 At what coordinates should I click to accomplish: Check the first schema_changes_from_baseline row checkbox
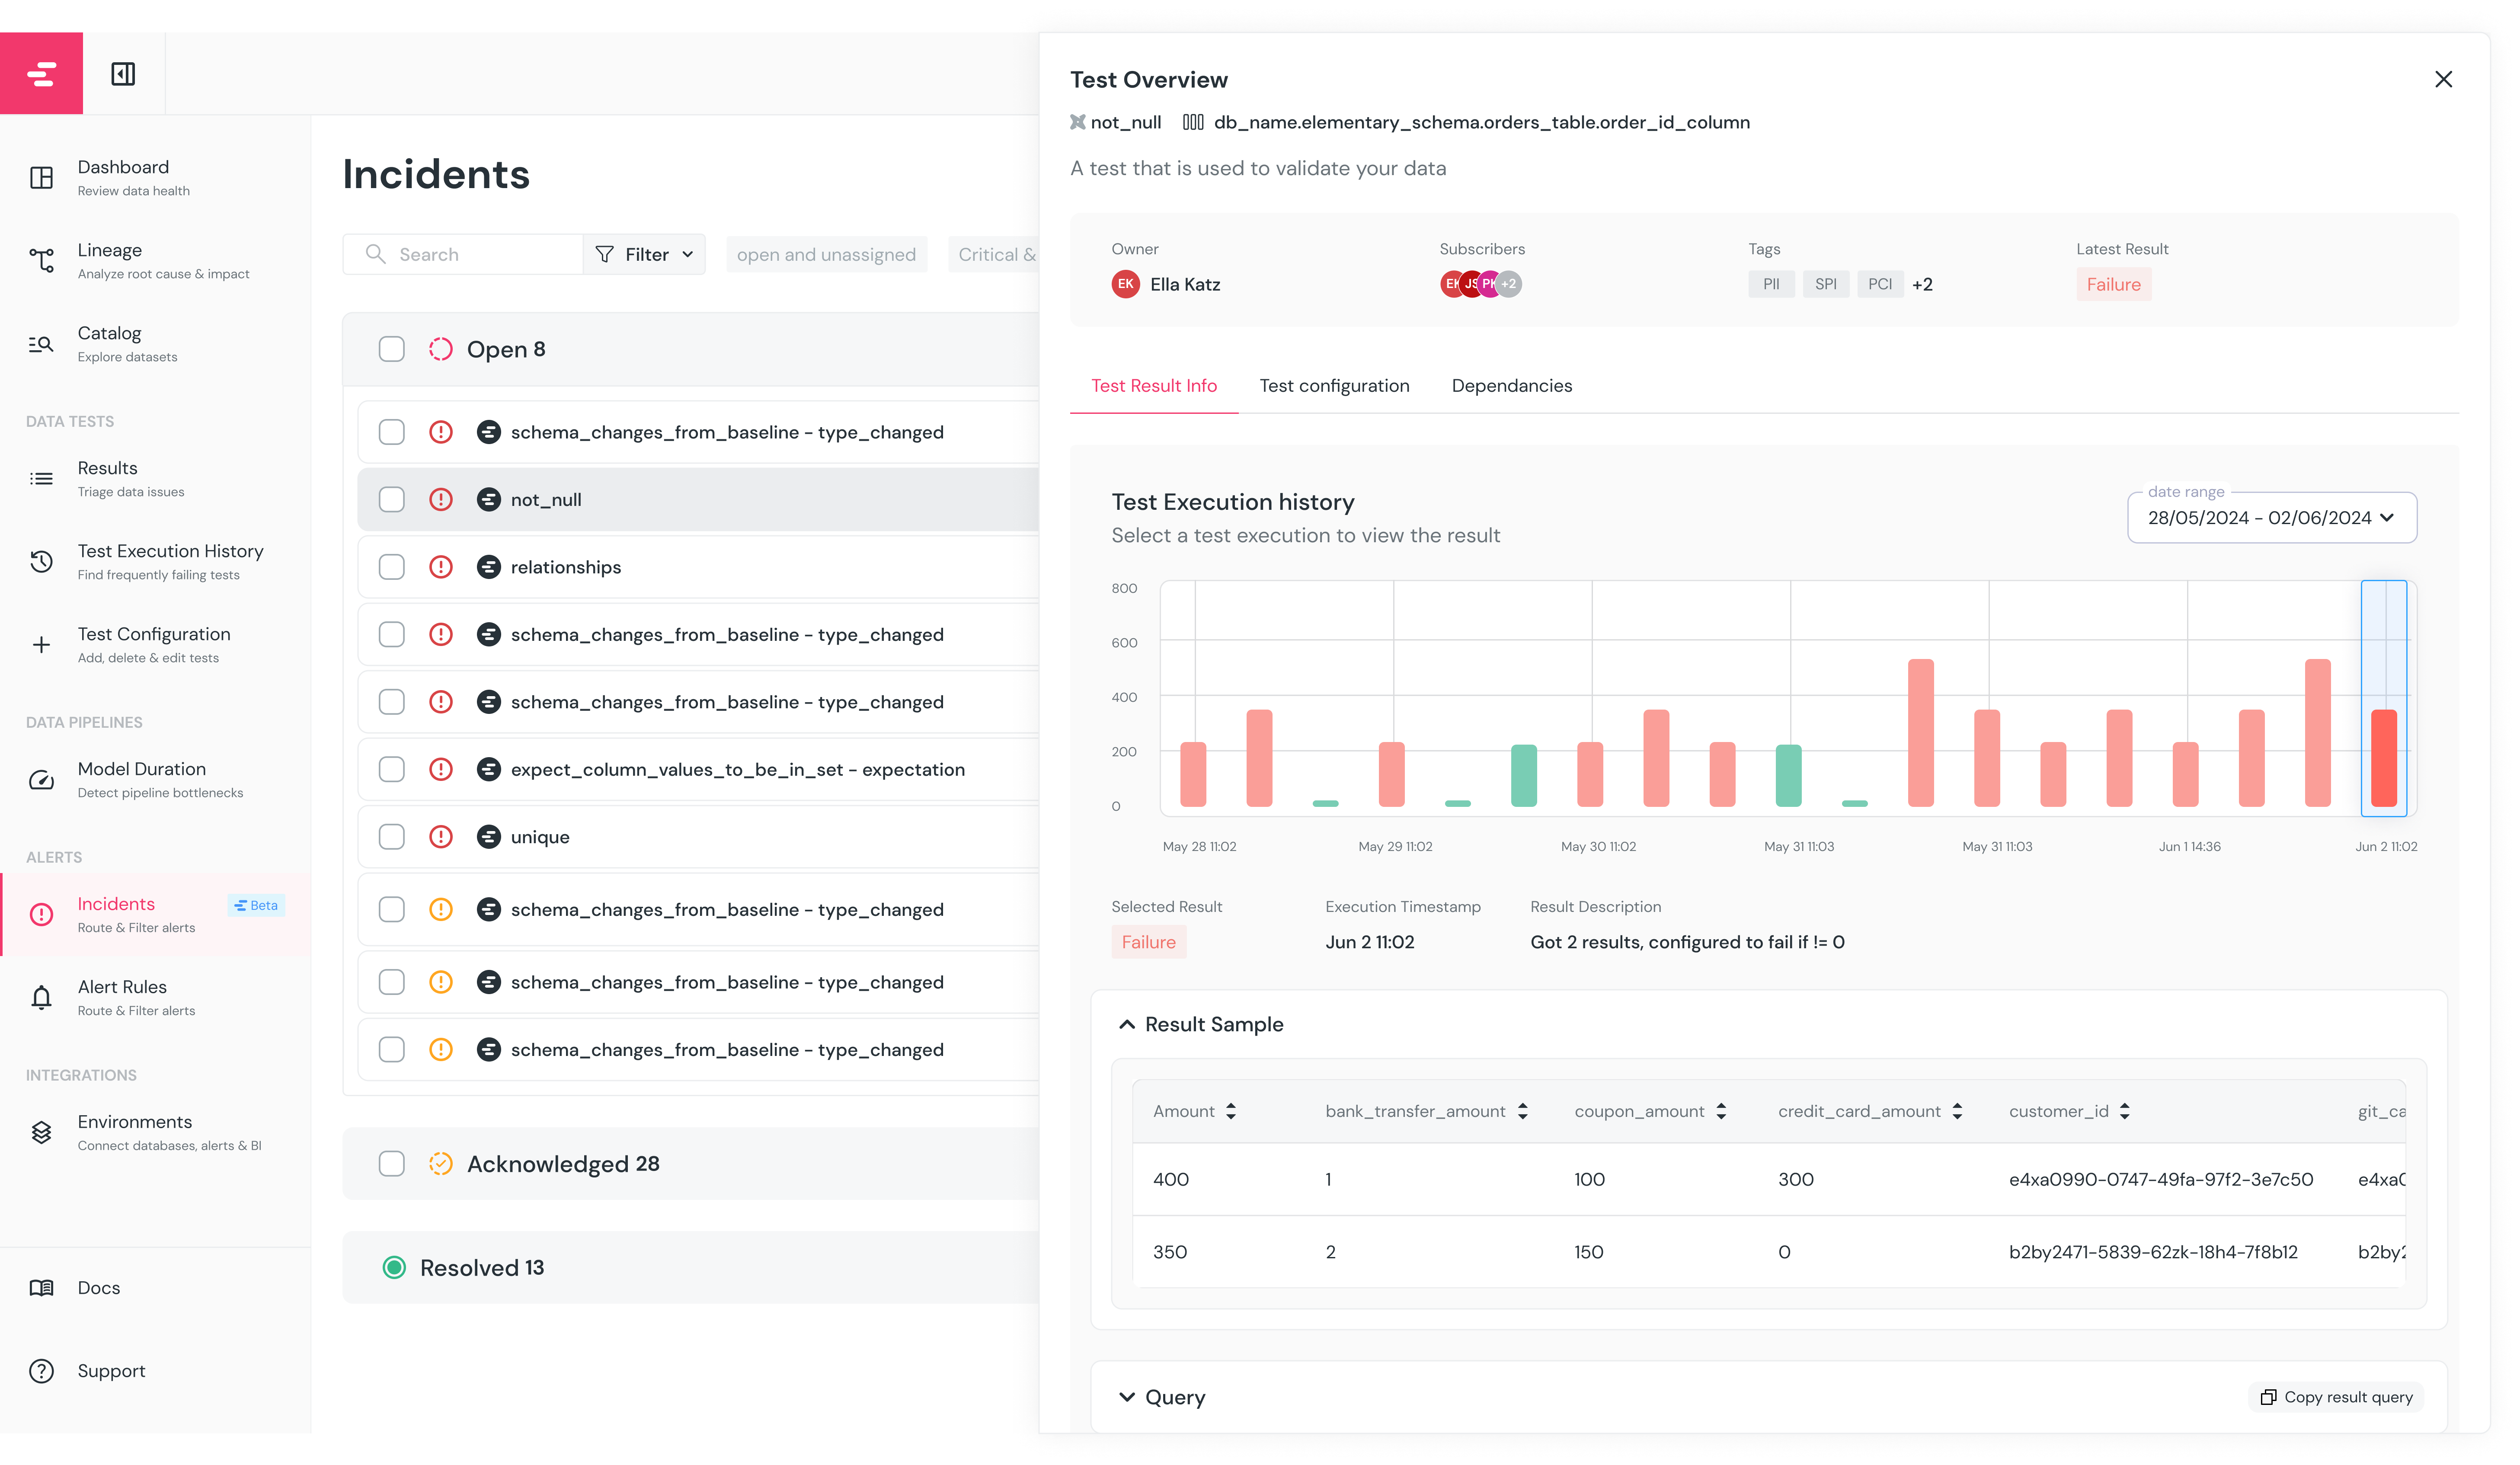[392, 432]
